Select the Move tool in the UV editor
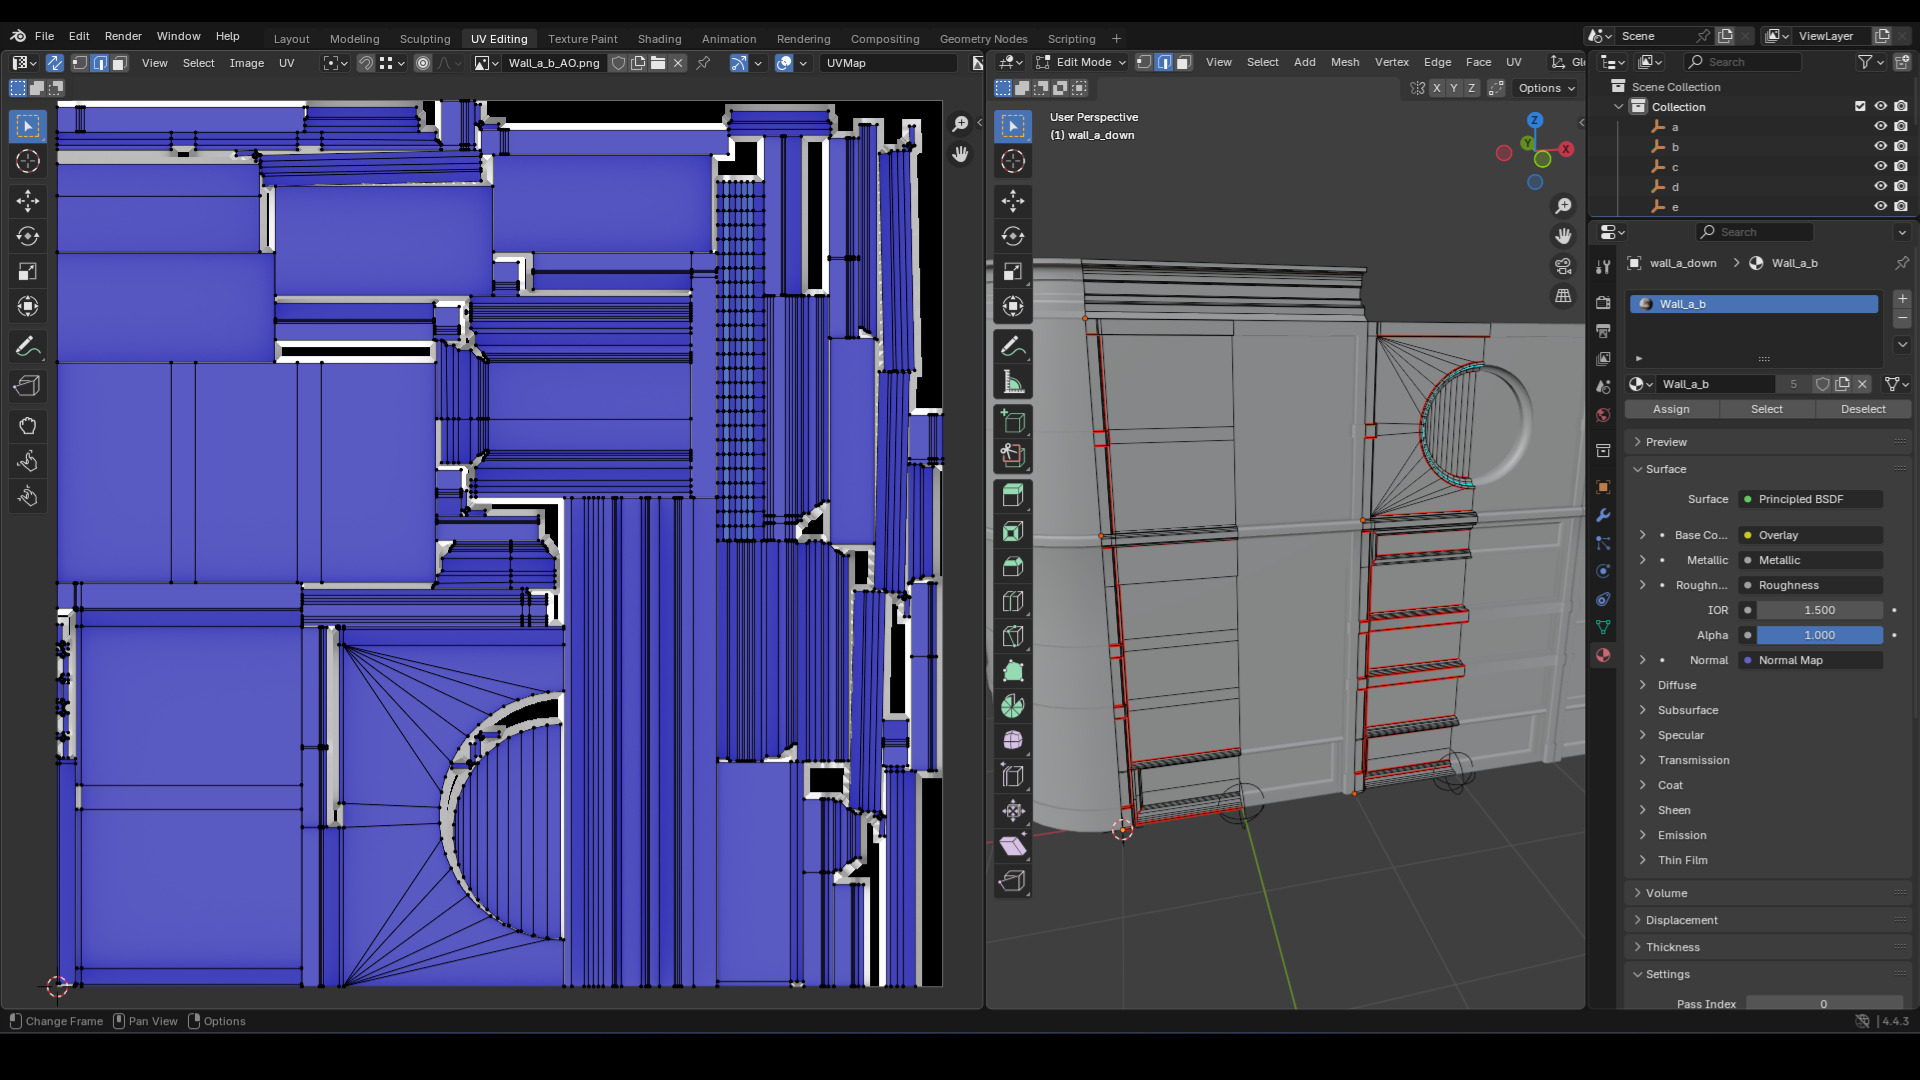Viewport: 1920px width, 1080px height. click(28, 201)
